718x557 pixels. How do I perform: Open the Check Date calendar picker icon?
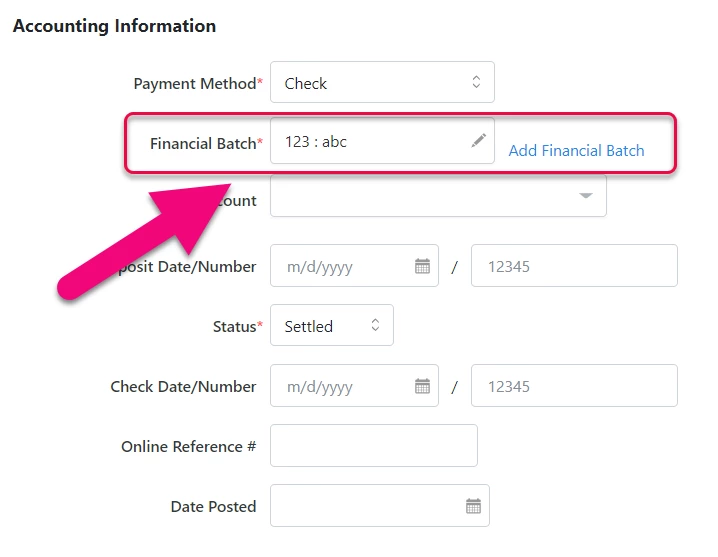pyautogui.click(x=422, y=386)
